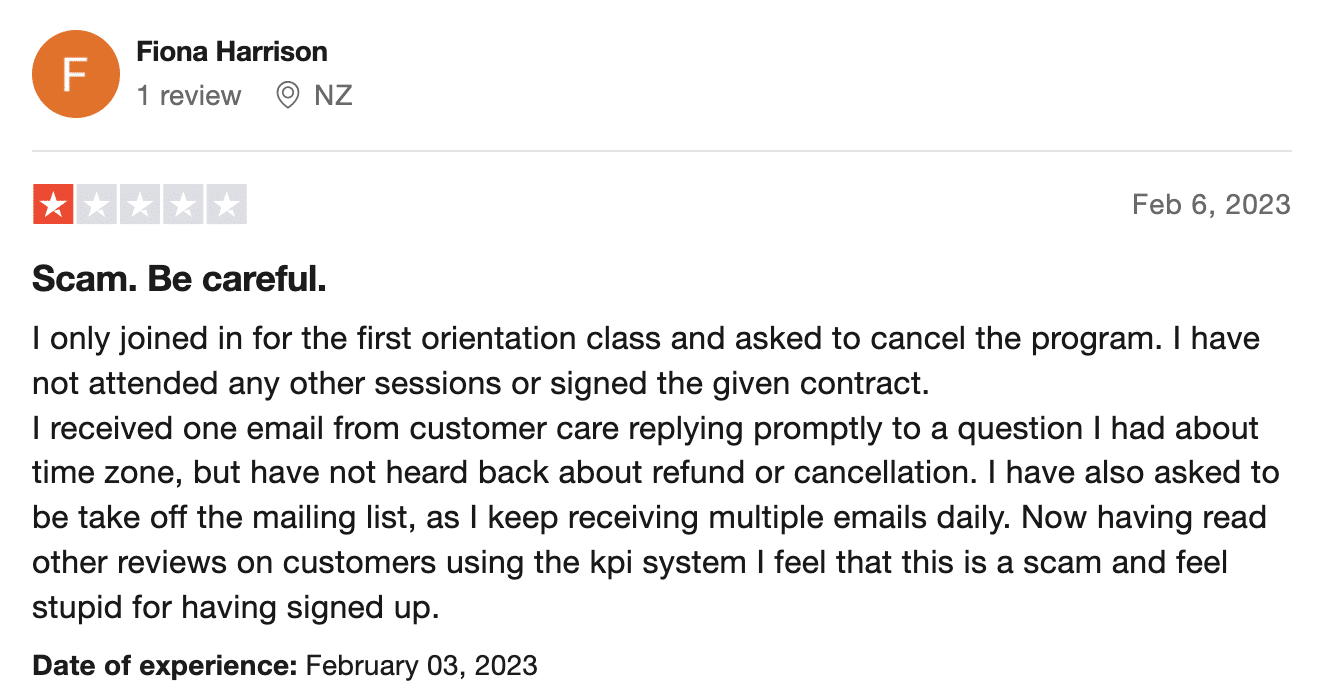Click the '1 review' count

point(189,96)
